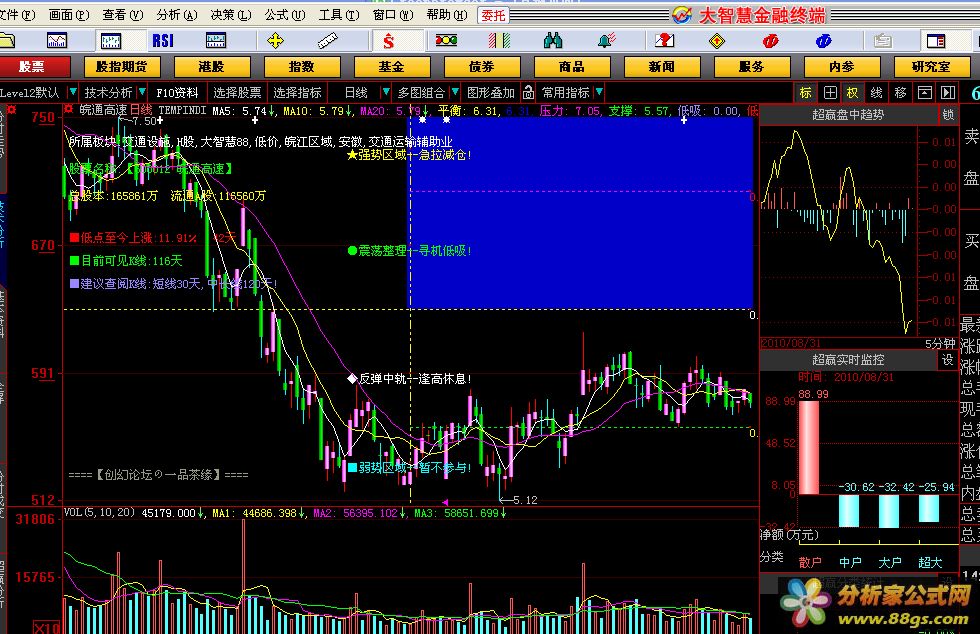Click the RSI indicator toolbar icon
Image resolution: width=980 pixels, height=634 pixels.
point(163,41)
